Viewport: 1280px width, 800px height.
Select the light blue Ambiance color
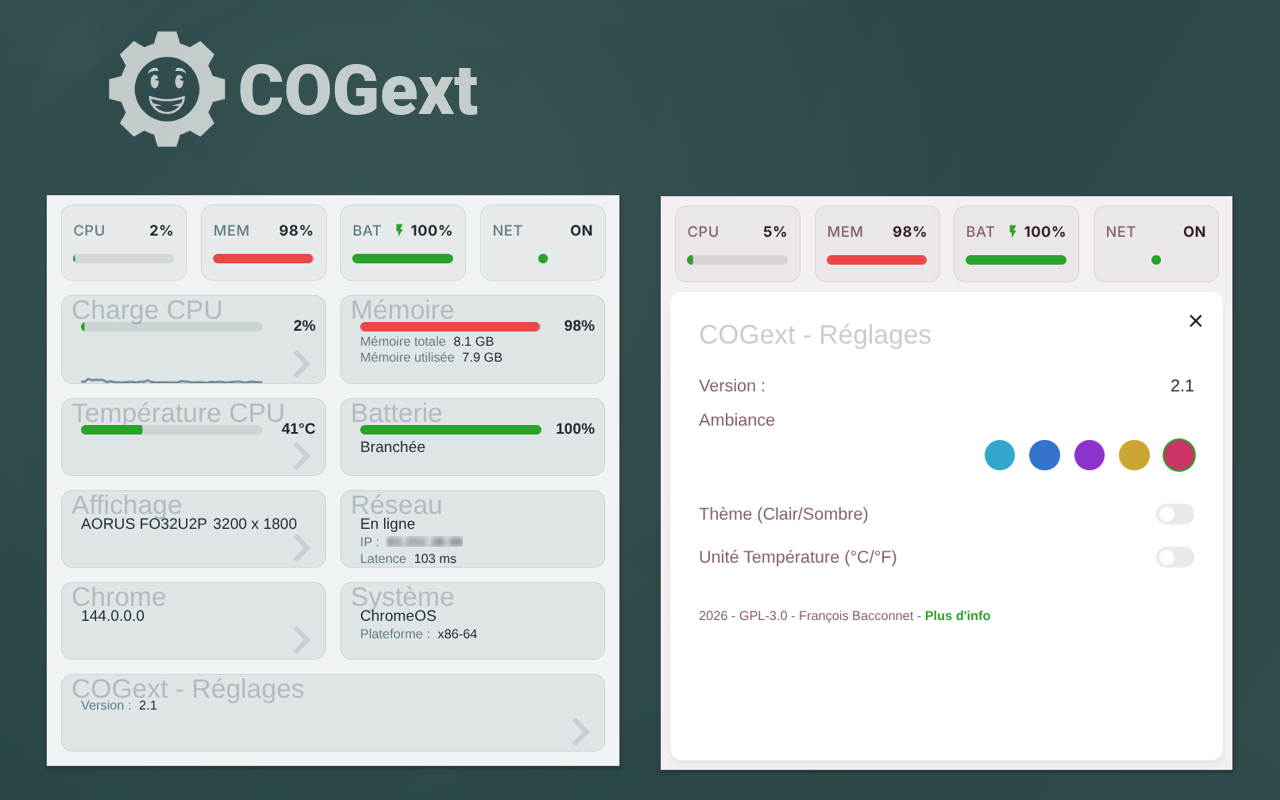point(1000,455)
